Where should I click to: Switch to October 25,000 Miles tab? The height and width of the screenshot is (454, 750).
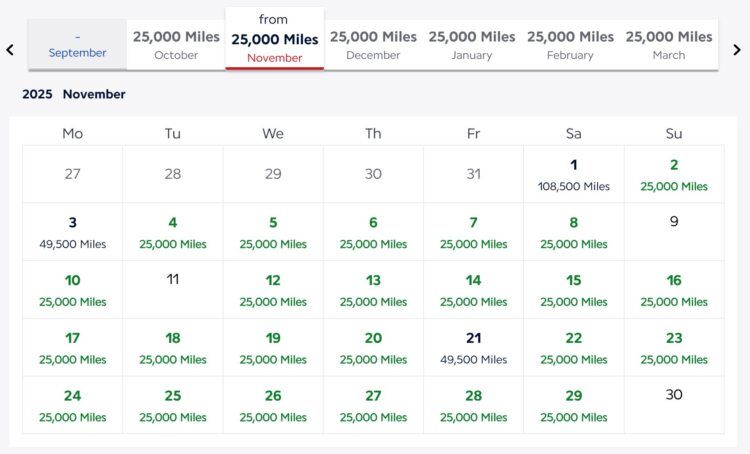click(176, 45)
